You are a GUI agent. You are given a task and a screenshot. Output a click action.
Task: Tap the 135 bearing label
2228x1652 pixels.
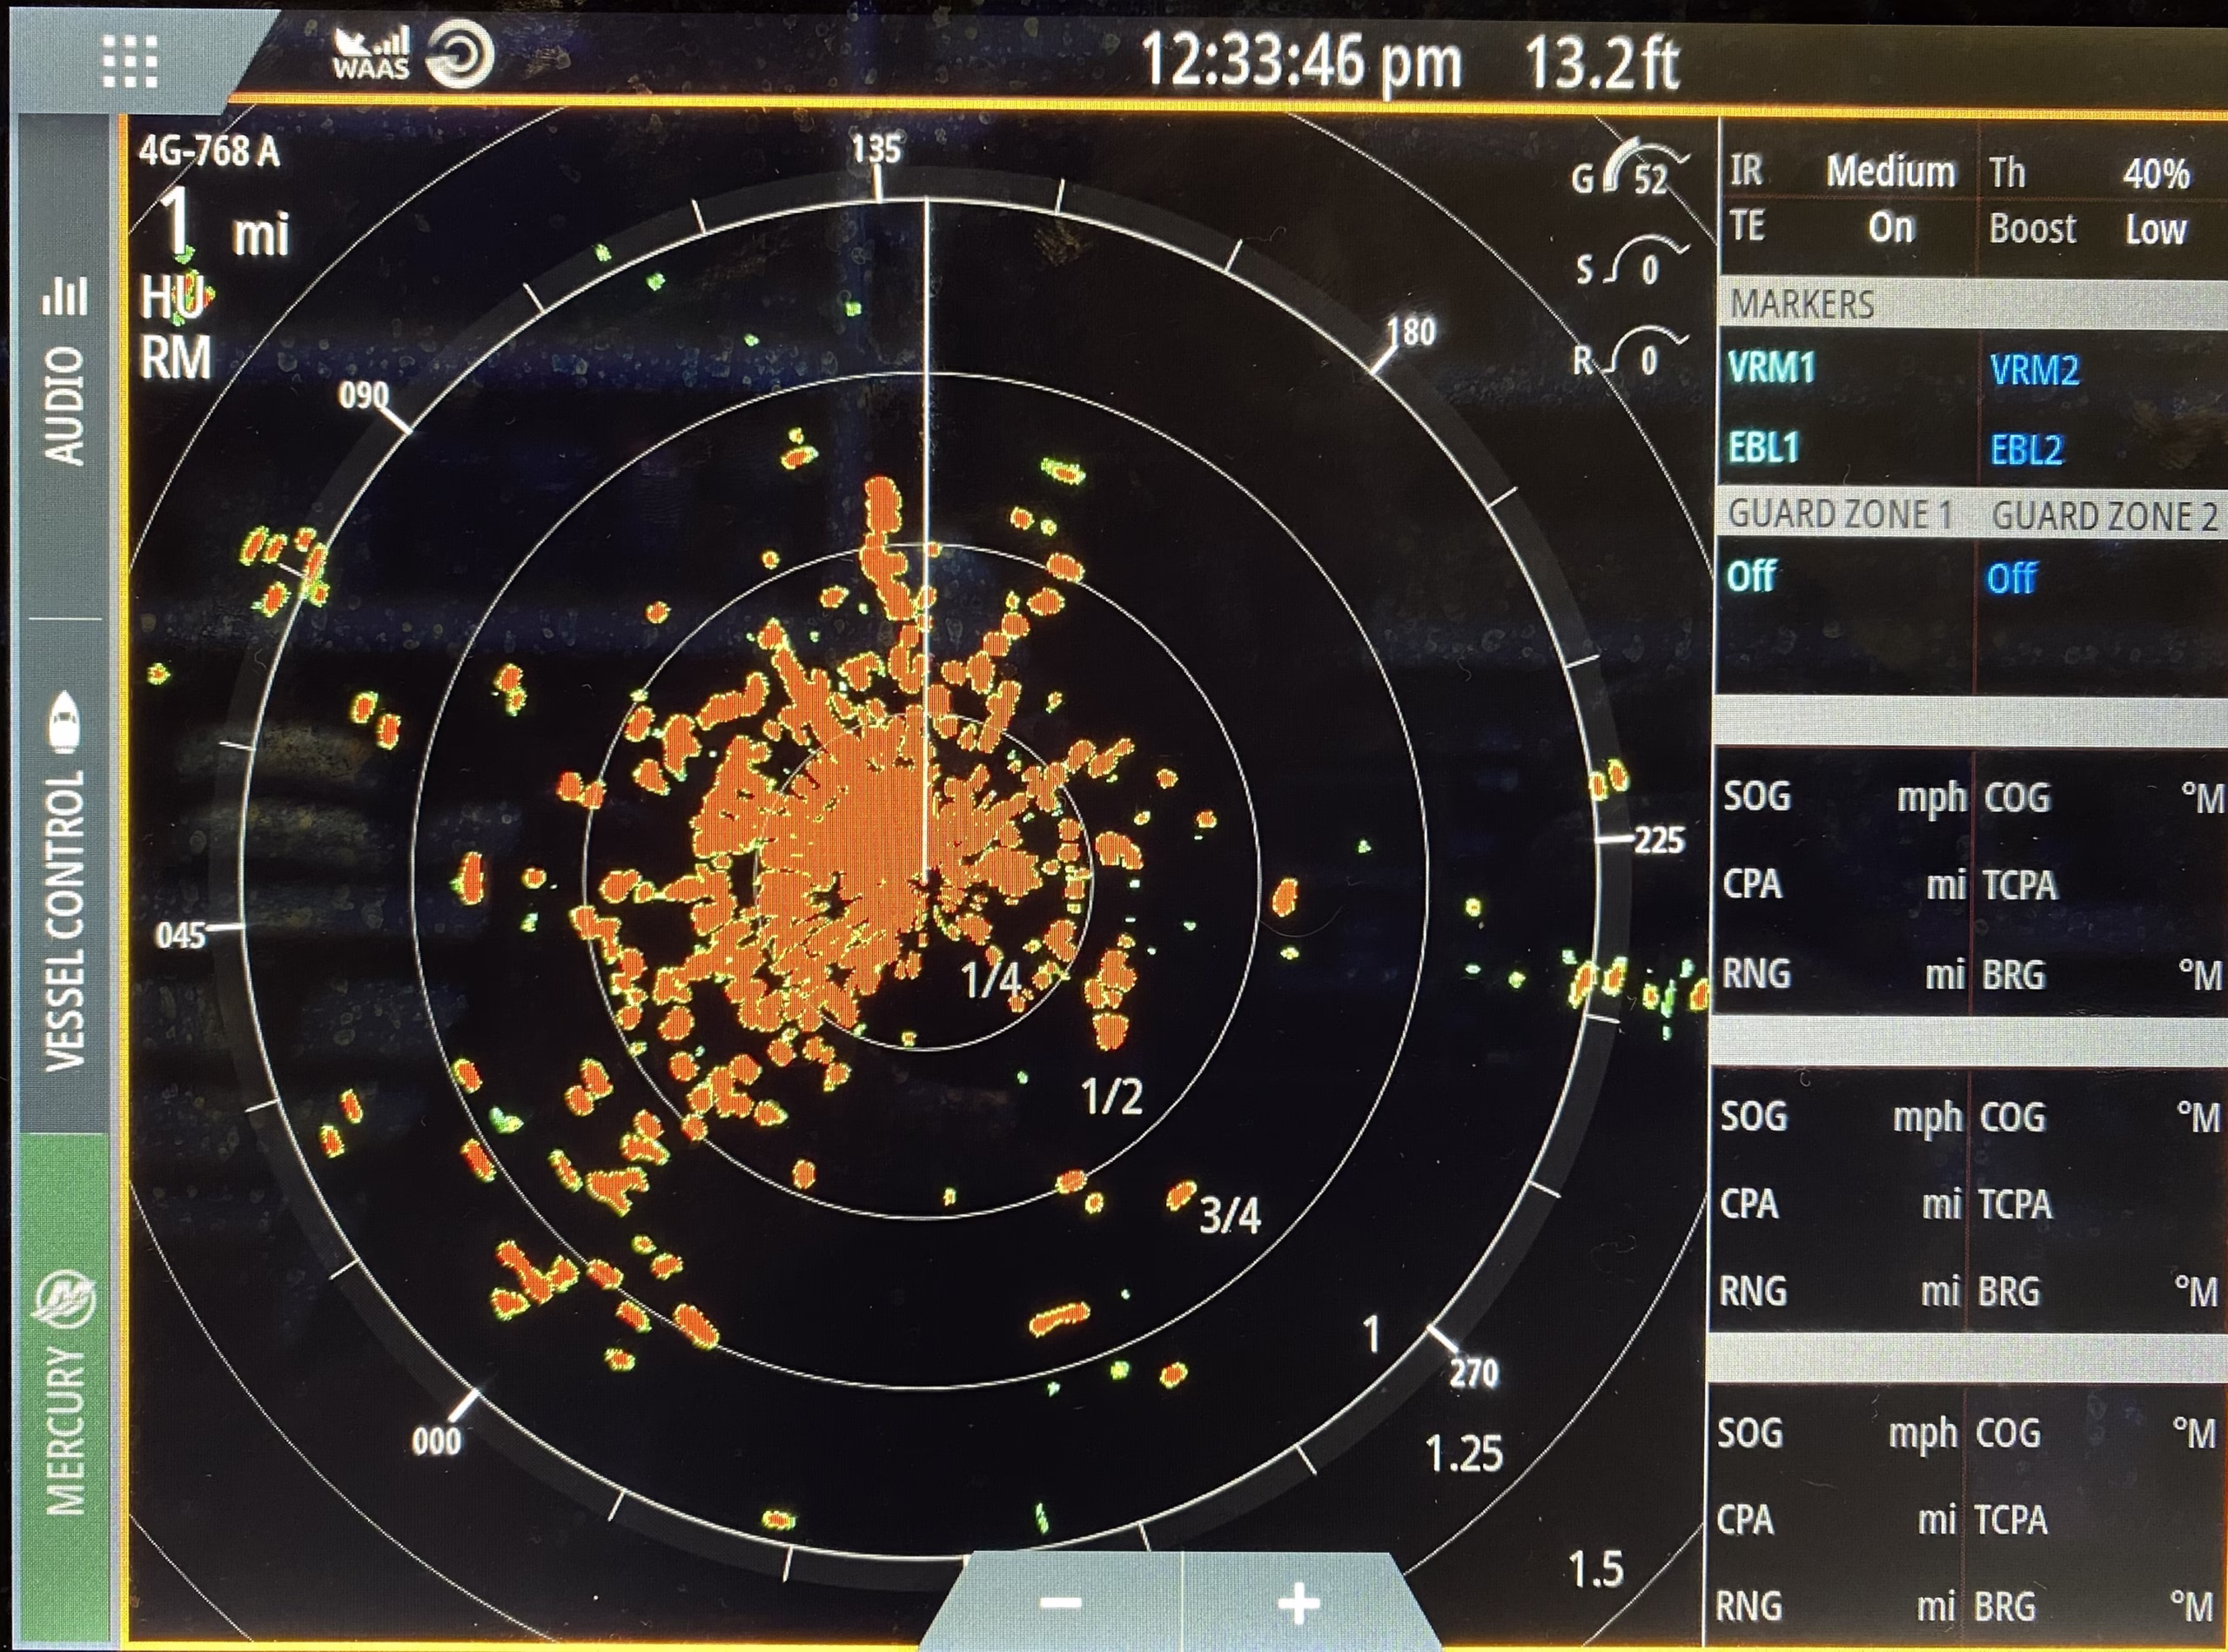(x=876, y=150)
